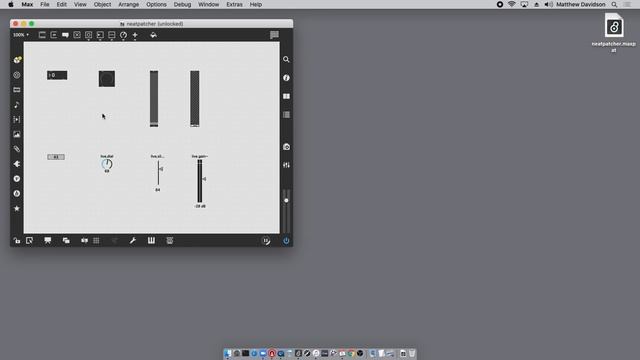
Task: Toggle audio on/off power button
Action: (x=286, y=241)
